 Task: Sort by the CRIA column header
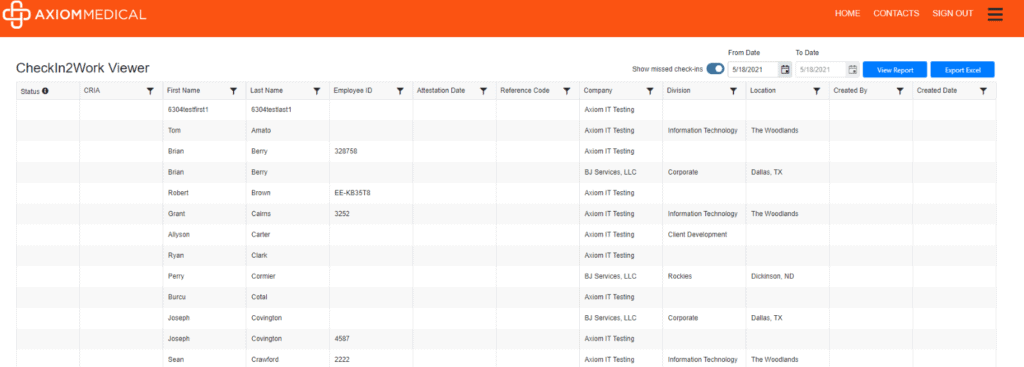click(x=92, y=91)
